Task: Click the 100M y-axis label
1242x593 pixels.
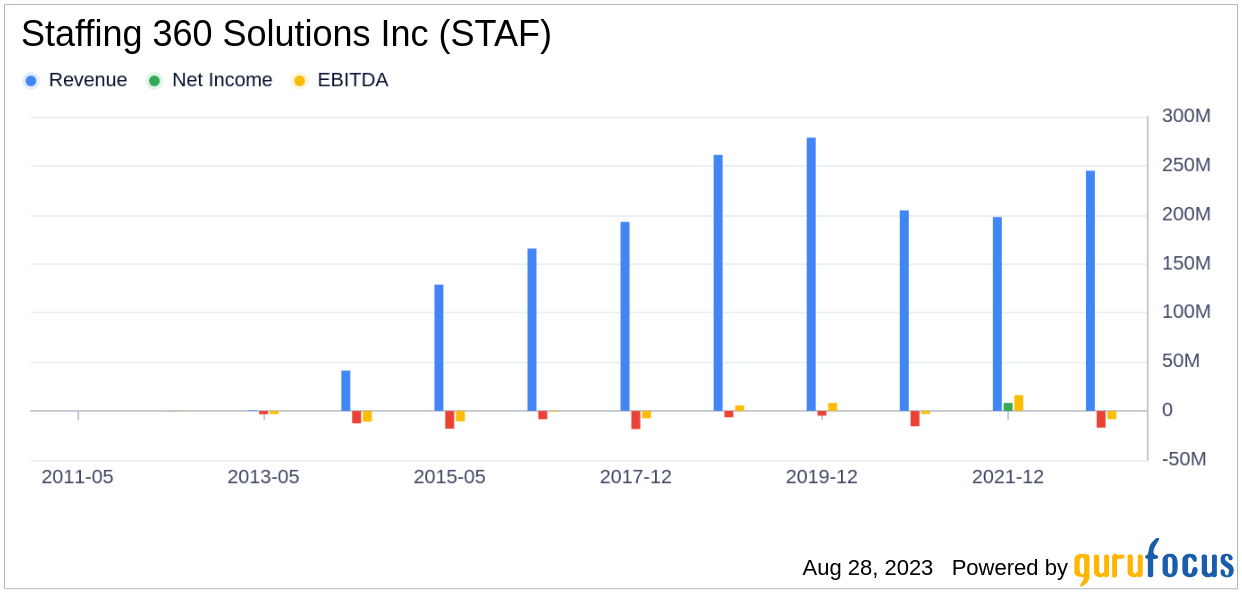Action: (1186, 313)
